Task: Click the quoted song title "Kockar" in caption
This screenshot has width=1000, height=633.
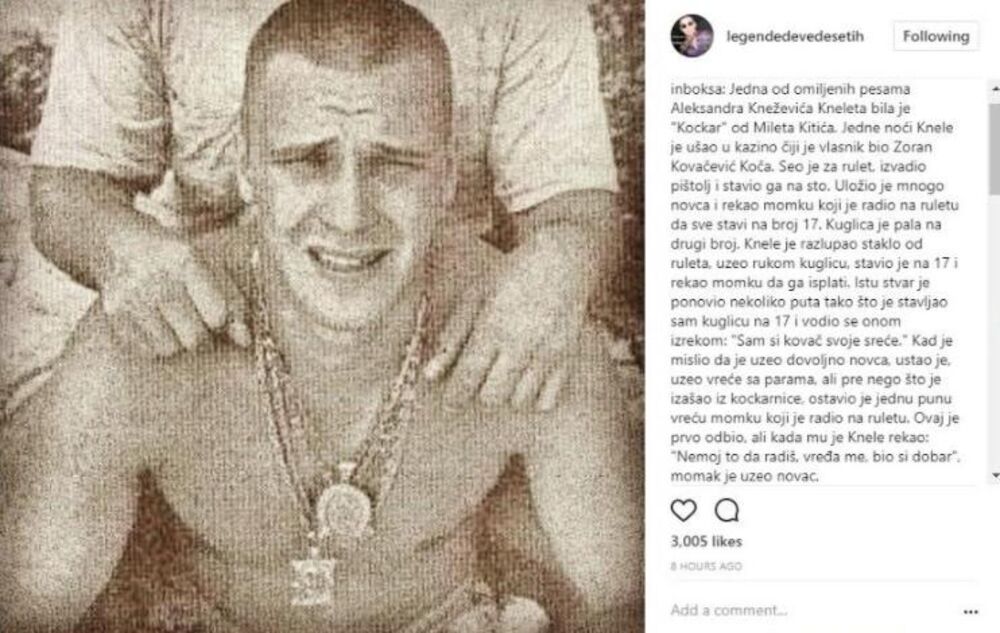Action: pos(699,127)
